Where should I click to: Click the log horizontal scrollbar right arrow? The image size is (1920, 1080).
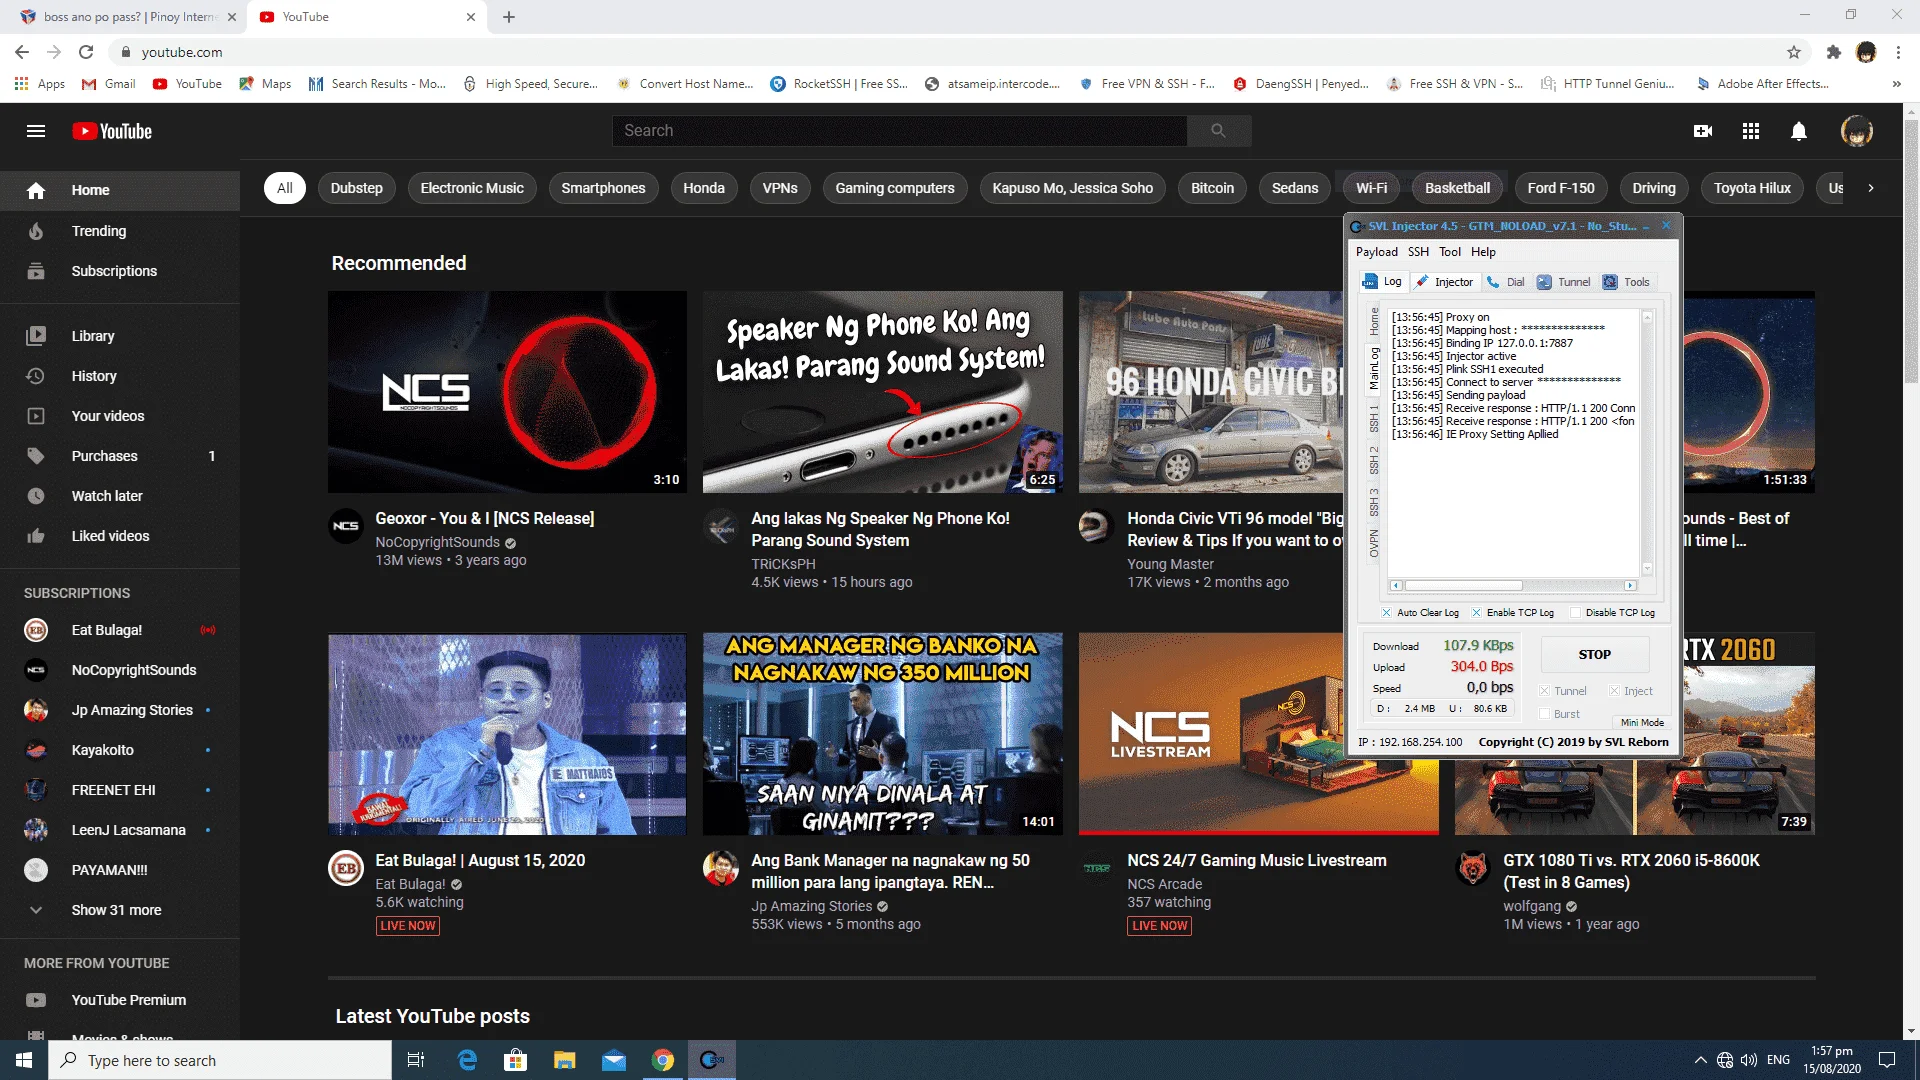click(1630, 586)
